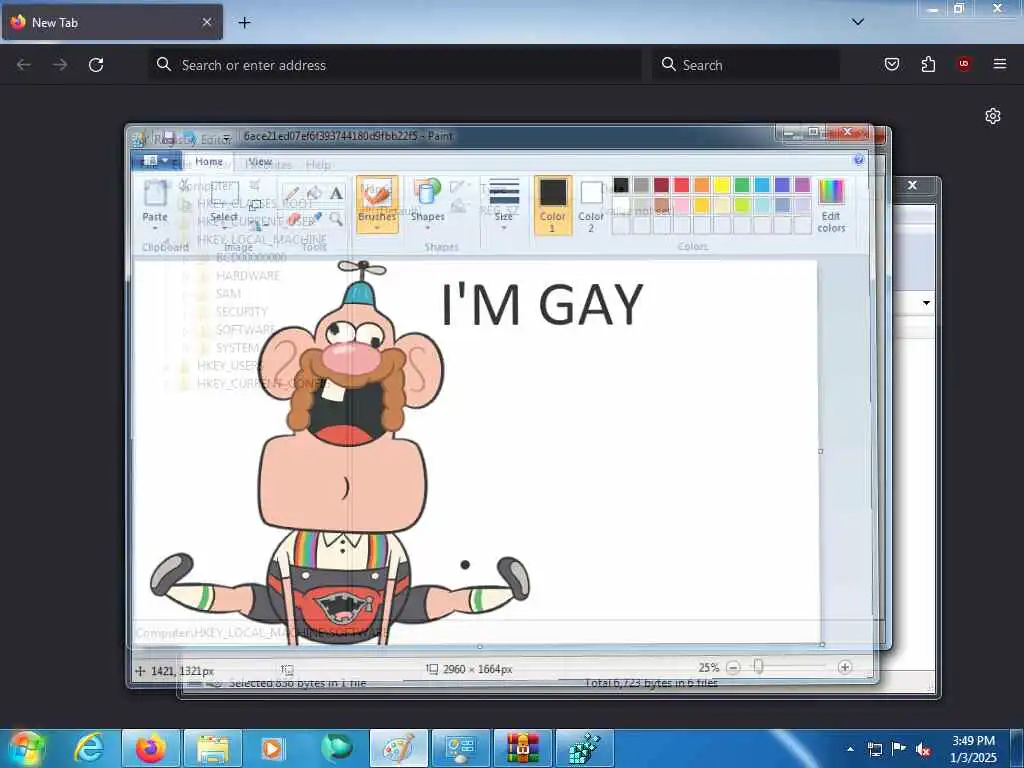Click Windows Media Player taskbar icon
Viewport: 1024px width, 768px height.
273,748
